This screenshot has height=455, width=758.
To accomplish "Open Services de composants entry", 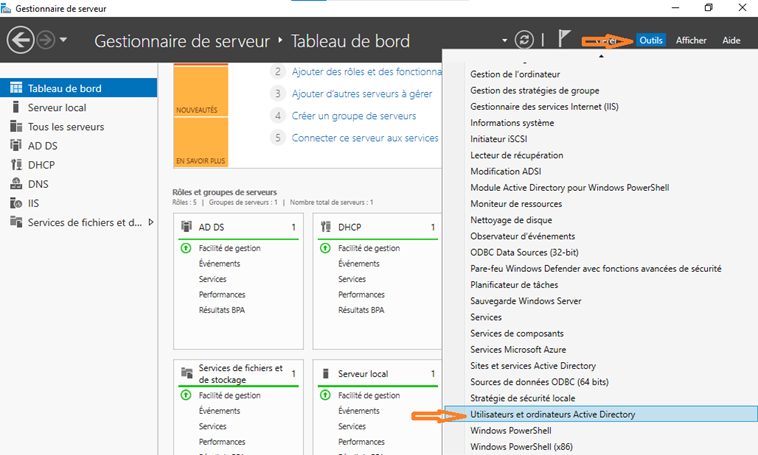I will tap(517, 333).
